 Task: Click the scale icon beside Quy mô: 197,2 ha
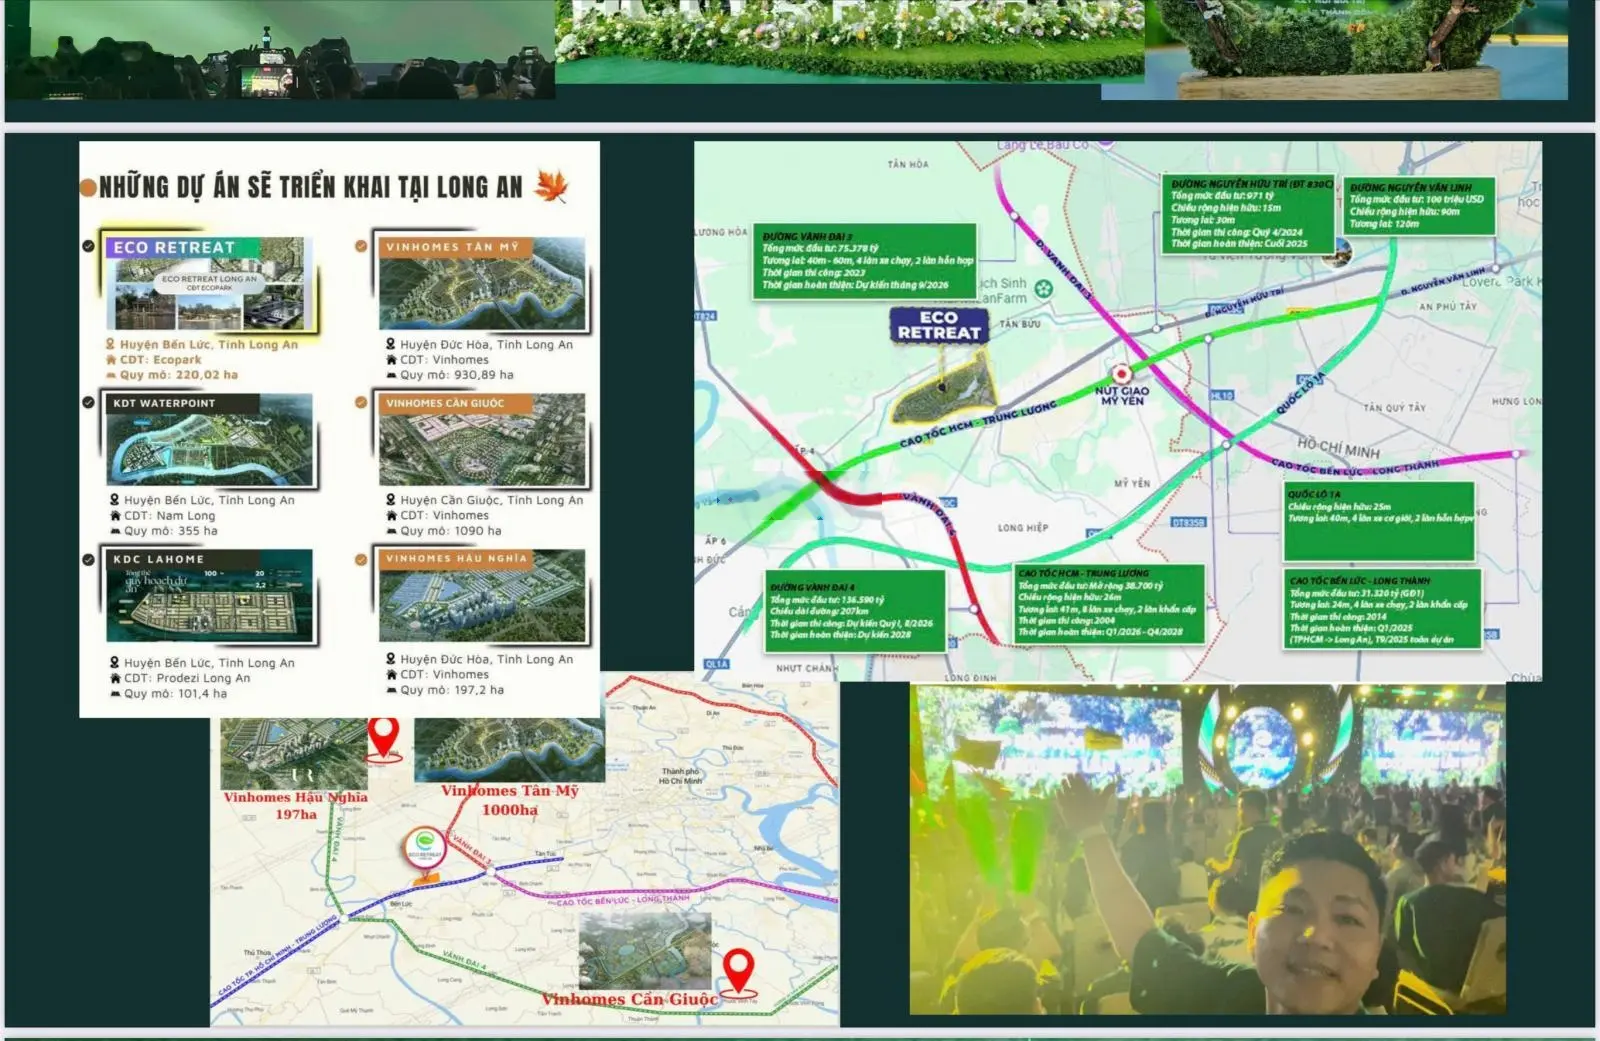391,690
